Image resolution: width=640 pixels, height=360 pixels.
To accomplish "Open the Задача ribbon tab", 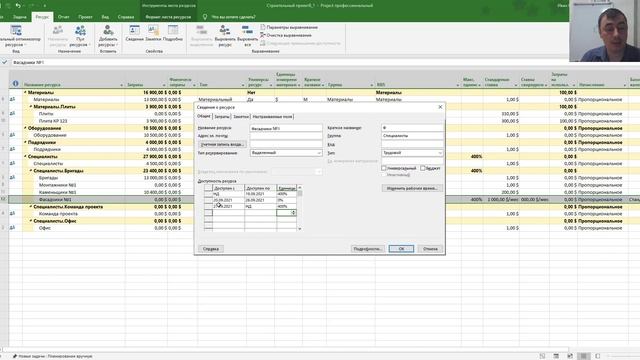I will pos(20,17).
